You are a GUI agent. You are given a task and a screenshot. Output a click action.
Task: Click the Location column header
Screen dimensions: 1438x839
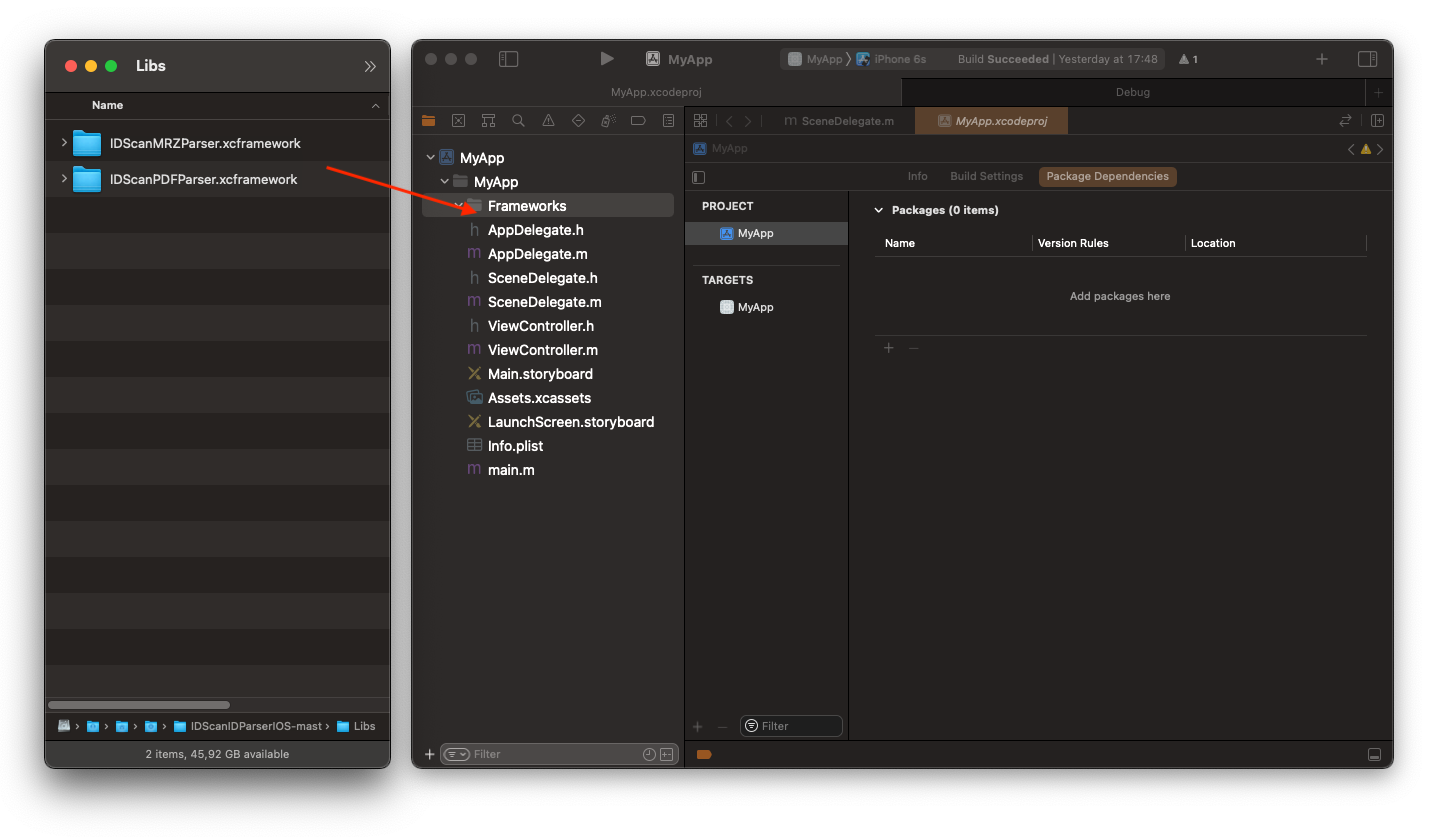(1213, 243)
